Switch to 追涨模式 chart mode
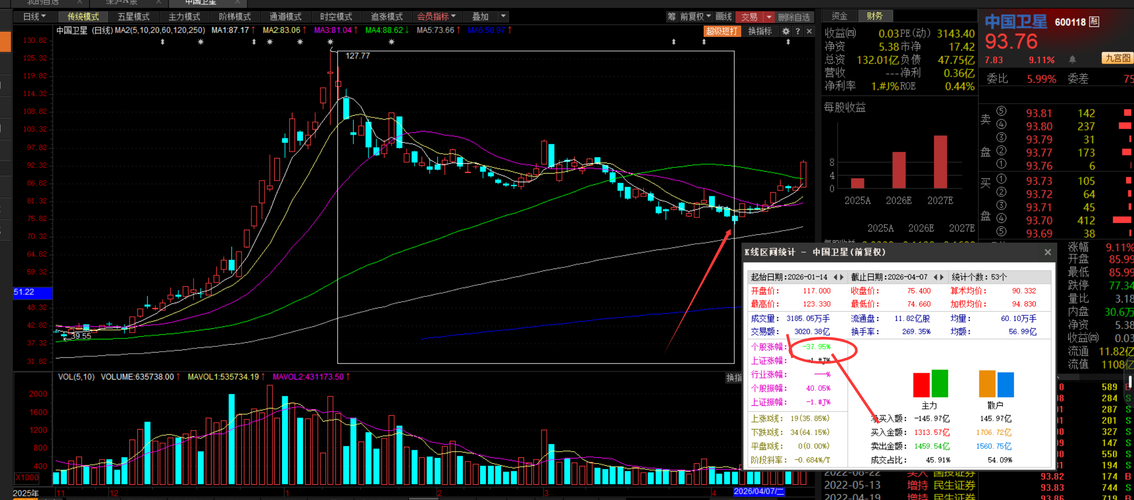Screen dimensions: 1134x500 (x=387, y=16)
